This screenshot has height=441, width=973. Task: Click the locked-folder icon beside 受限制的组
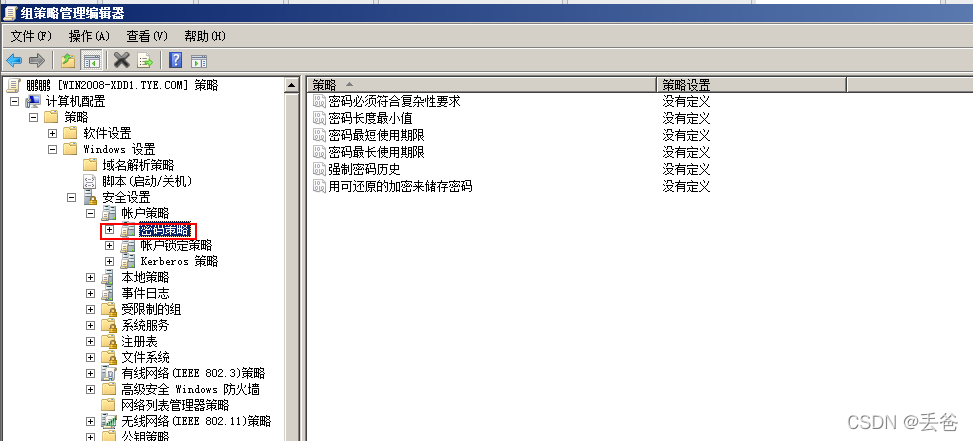[109, 310]
